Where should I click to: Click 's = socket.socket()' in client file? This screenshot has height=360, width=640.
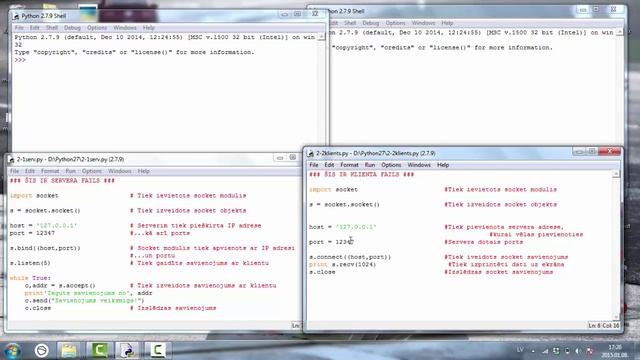(344, 204)
